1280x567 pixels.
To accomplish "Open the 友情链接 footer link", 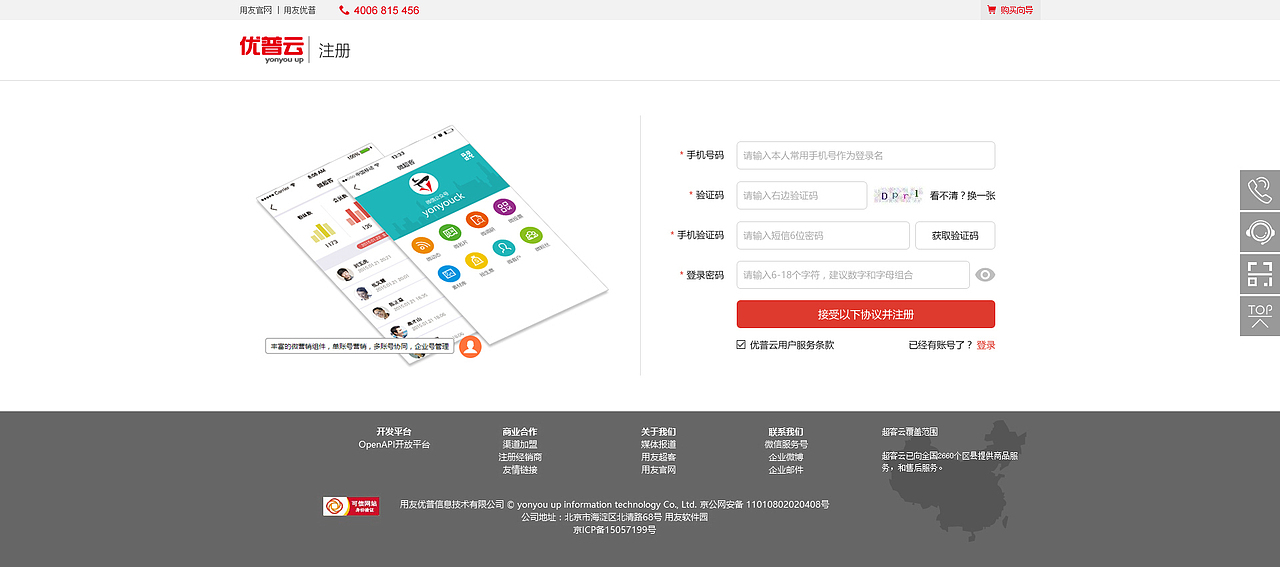I will coord(520,470).
